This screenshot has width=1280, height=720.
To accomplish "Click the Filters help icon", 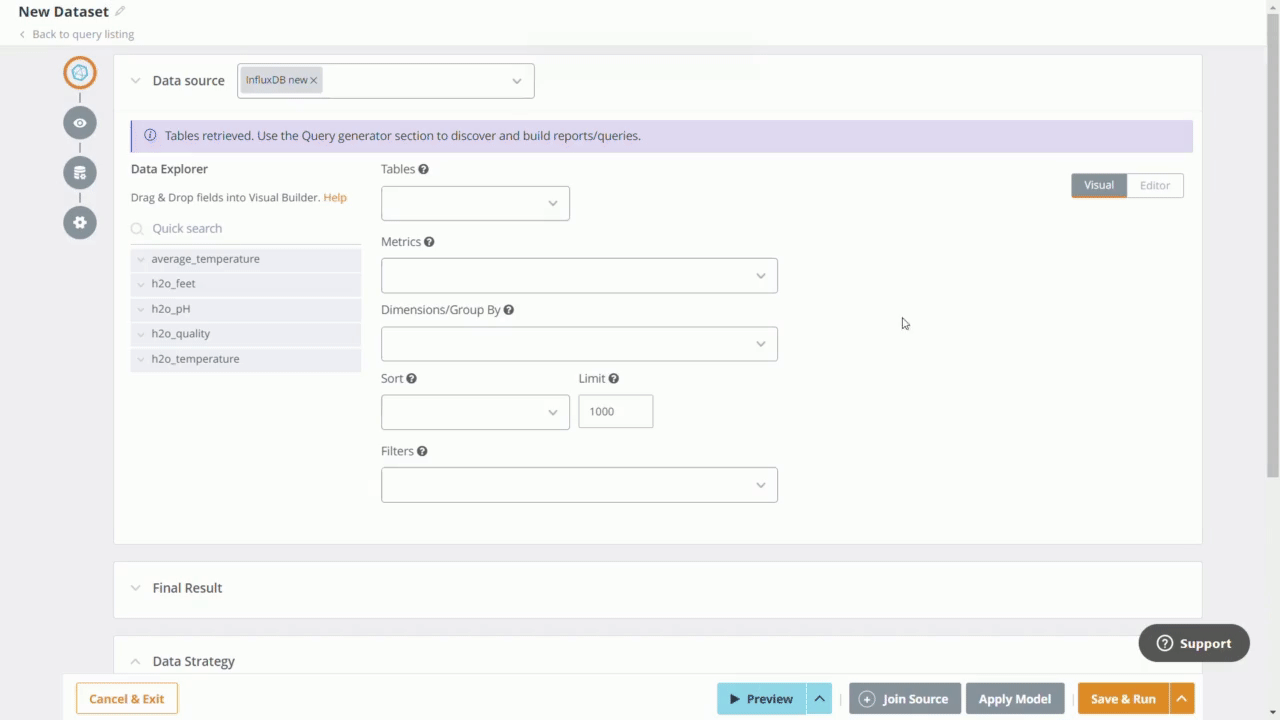I will (421, 451).
